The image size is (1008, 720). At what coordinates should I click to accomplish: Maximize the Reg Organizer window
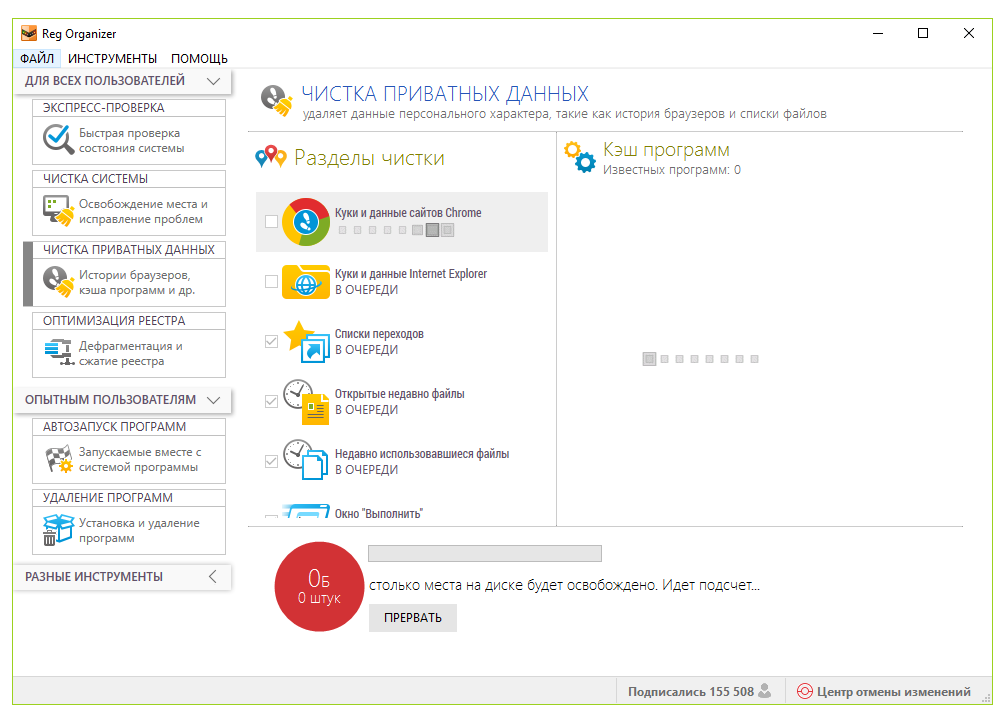click(922, 33)
